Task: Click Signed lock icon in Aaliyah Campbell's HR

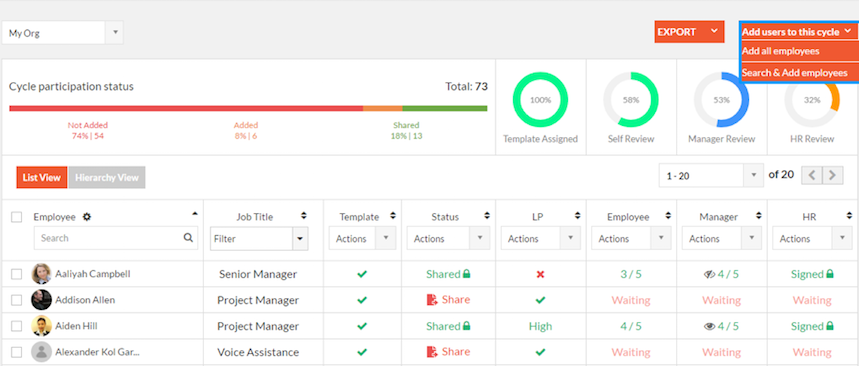Action: click(x=830, y=273)
